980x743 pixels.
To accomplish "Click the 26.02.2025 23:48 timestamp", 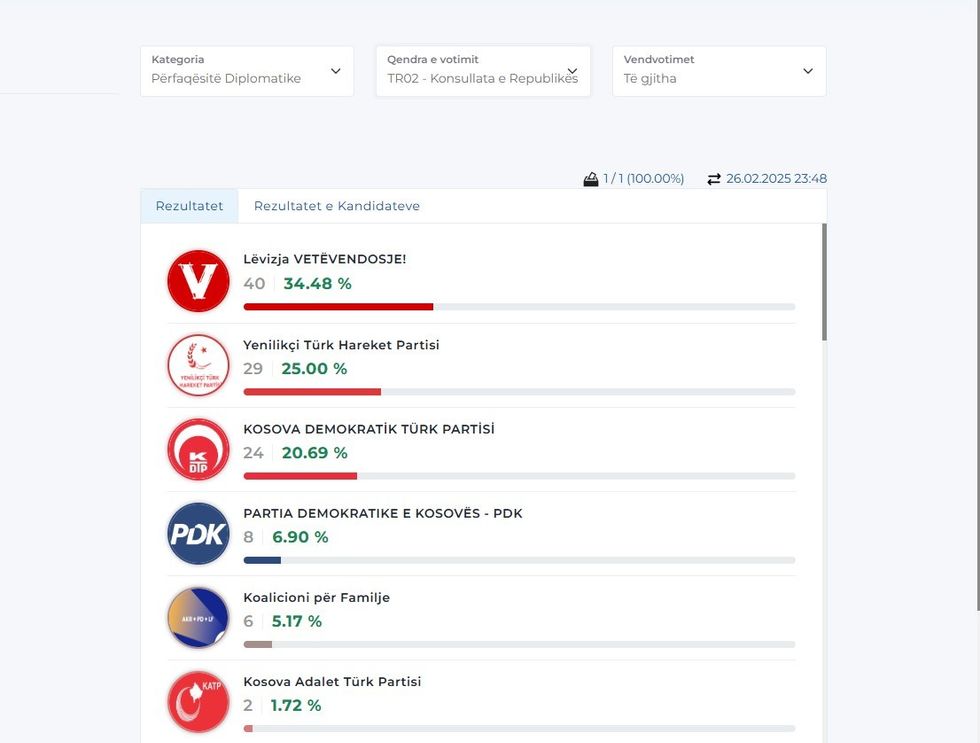I will 776,179.
